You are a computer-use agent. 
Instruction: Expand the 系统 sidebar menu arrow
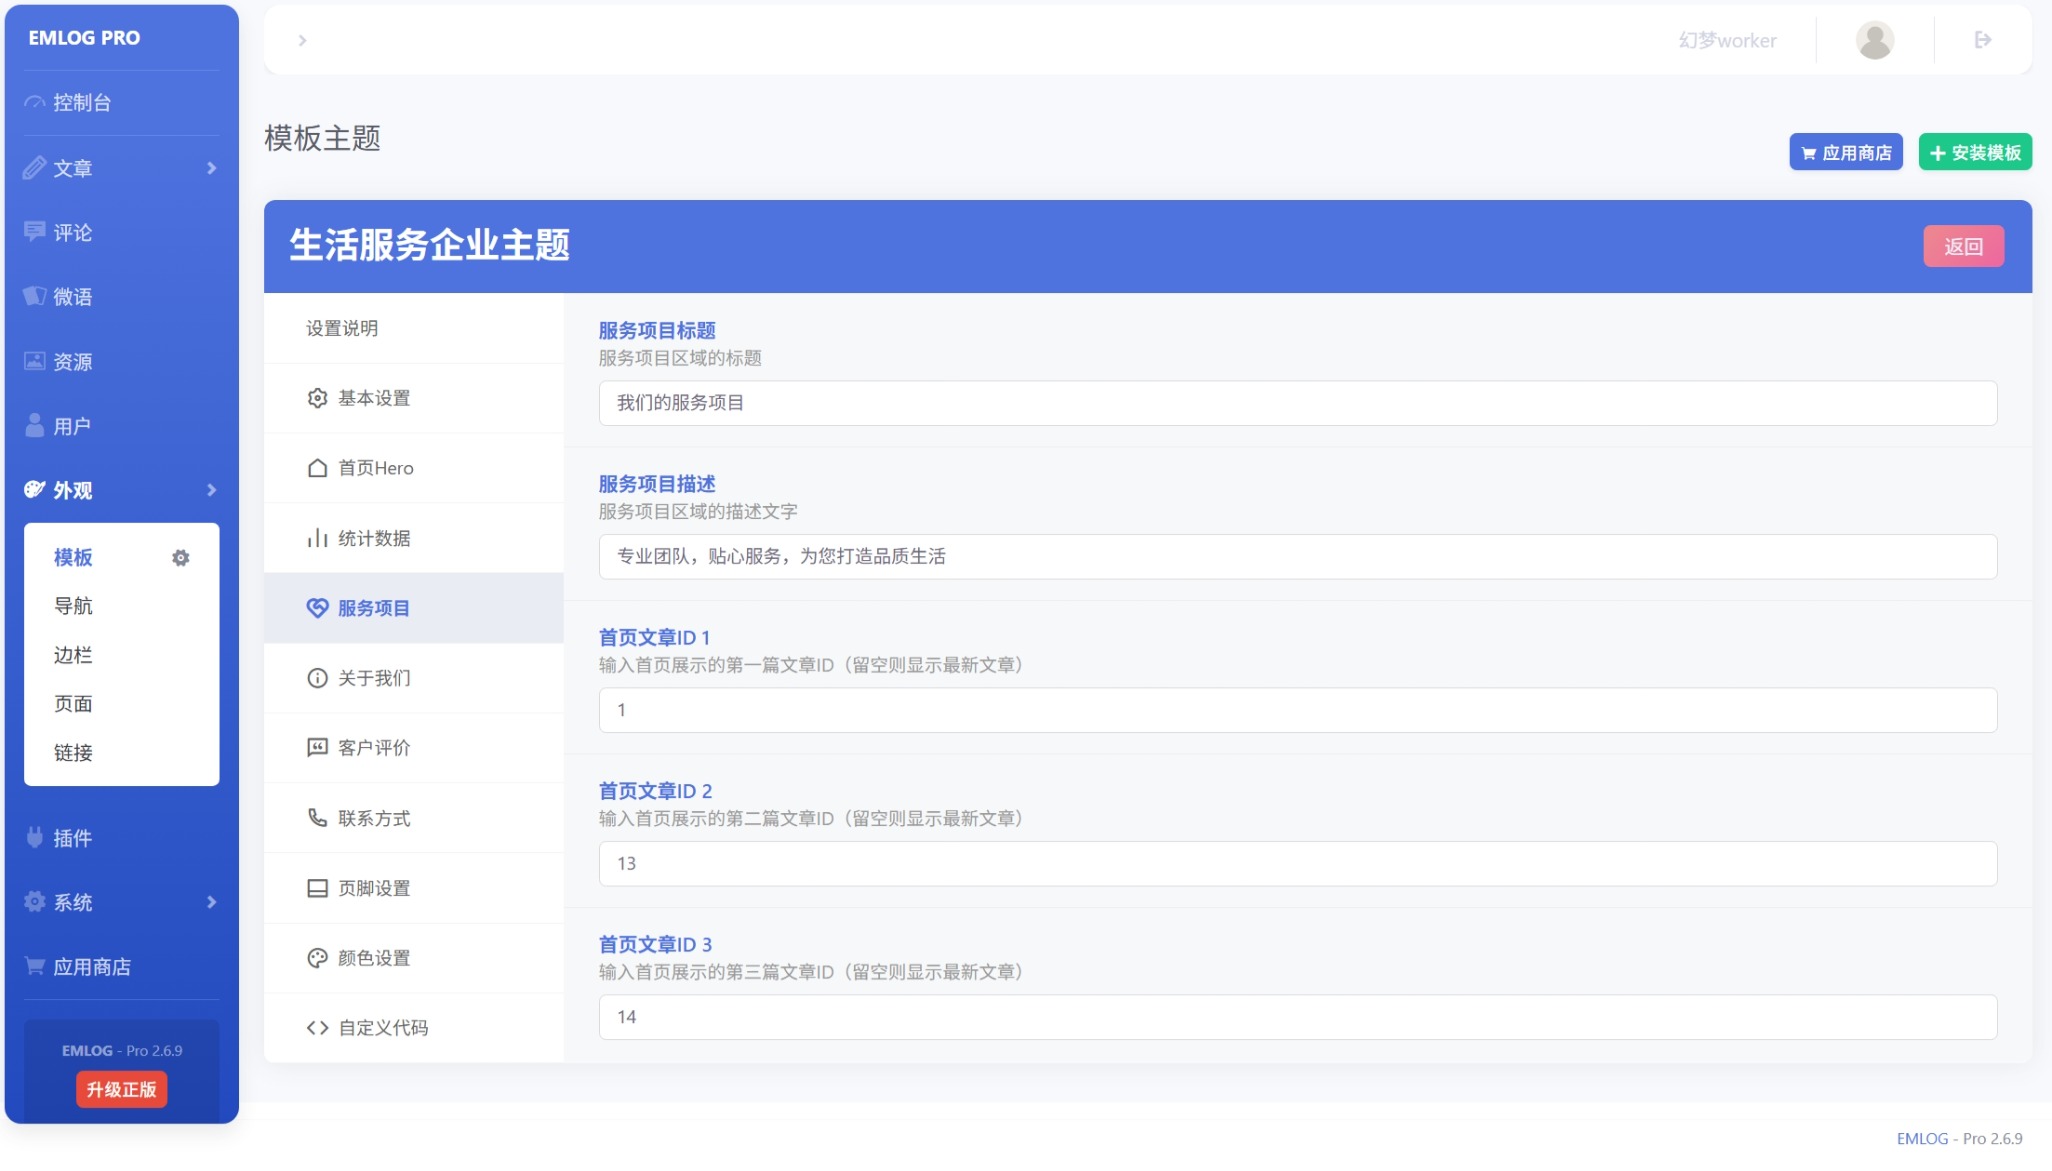(211, 902)
